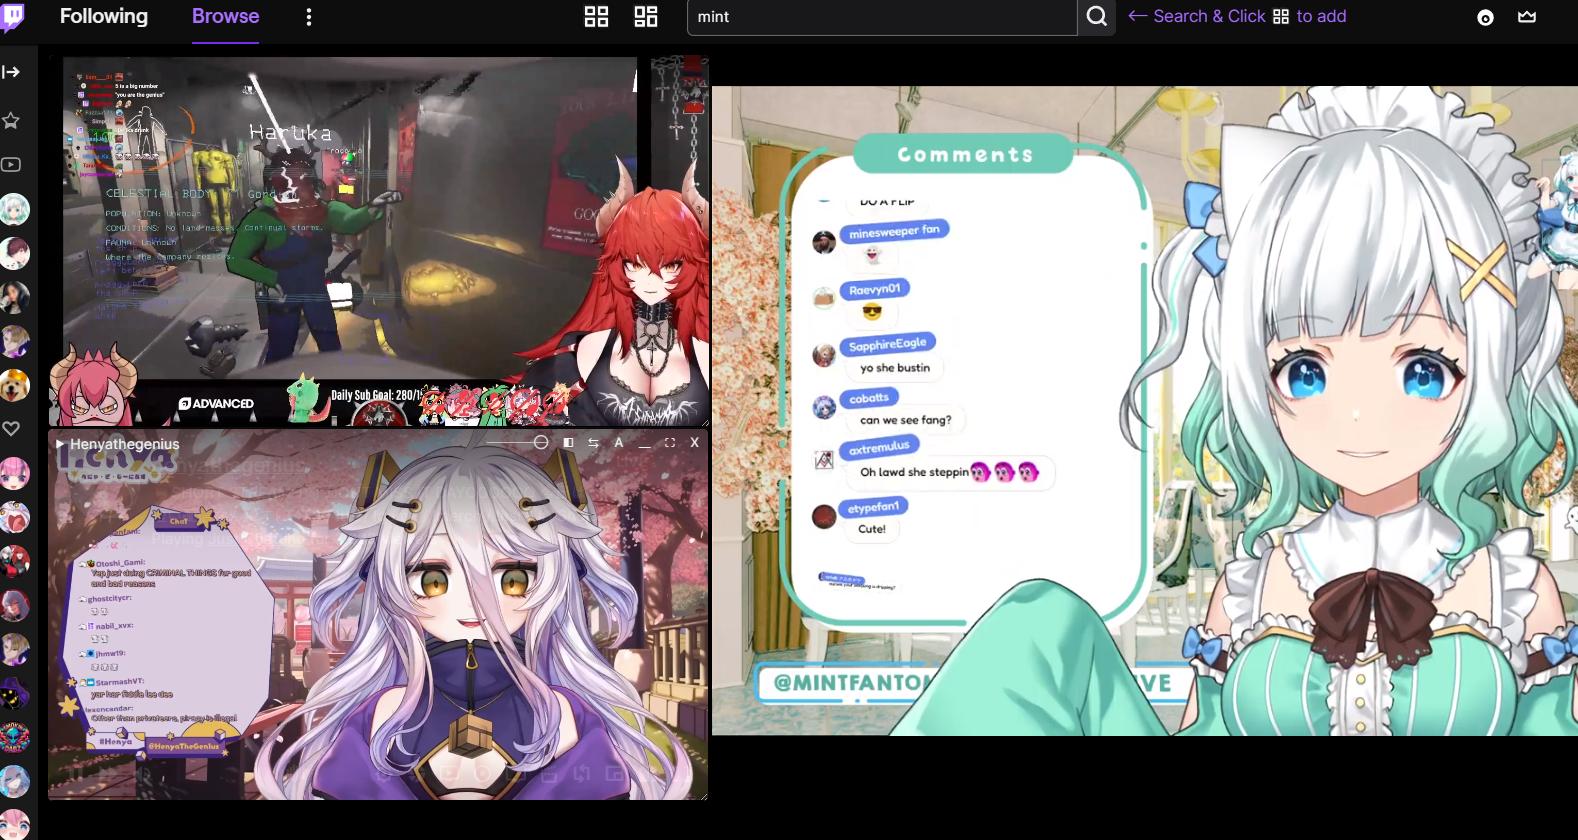Open the video player icon in the sidebar
The image size is (1578, 840).
pyautogui.click(x=11, y=165)
